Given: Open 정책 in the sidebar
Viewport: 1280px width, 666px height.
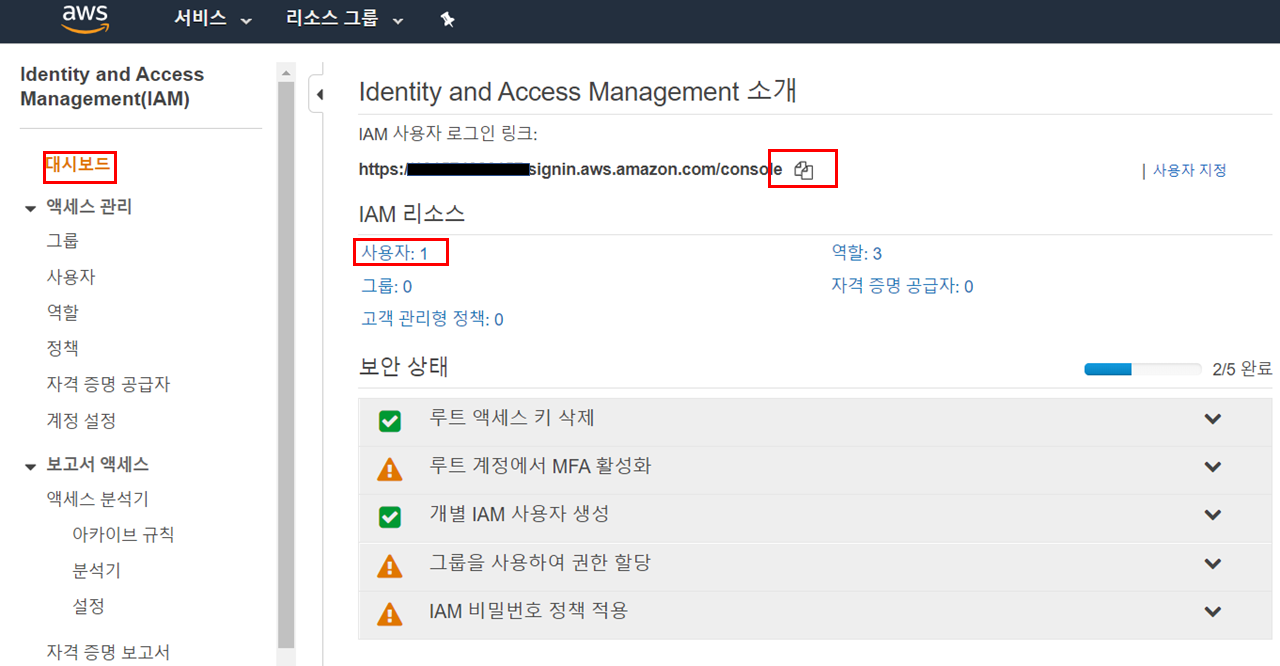Looking at the screenshot, I should (62, 349).
